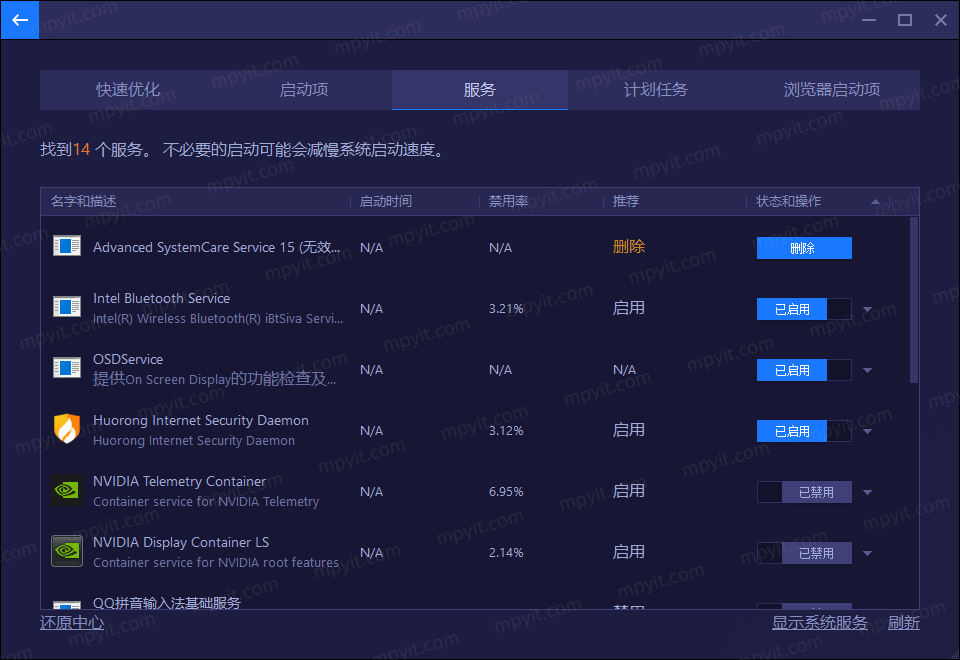The height and width of the screenshot is (660, 960).
Task: Toggle OSDService 已启用 switch
Action: click(804, 370)
